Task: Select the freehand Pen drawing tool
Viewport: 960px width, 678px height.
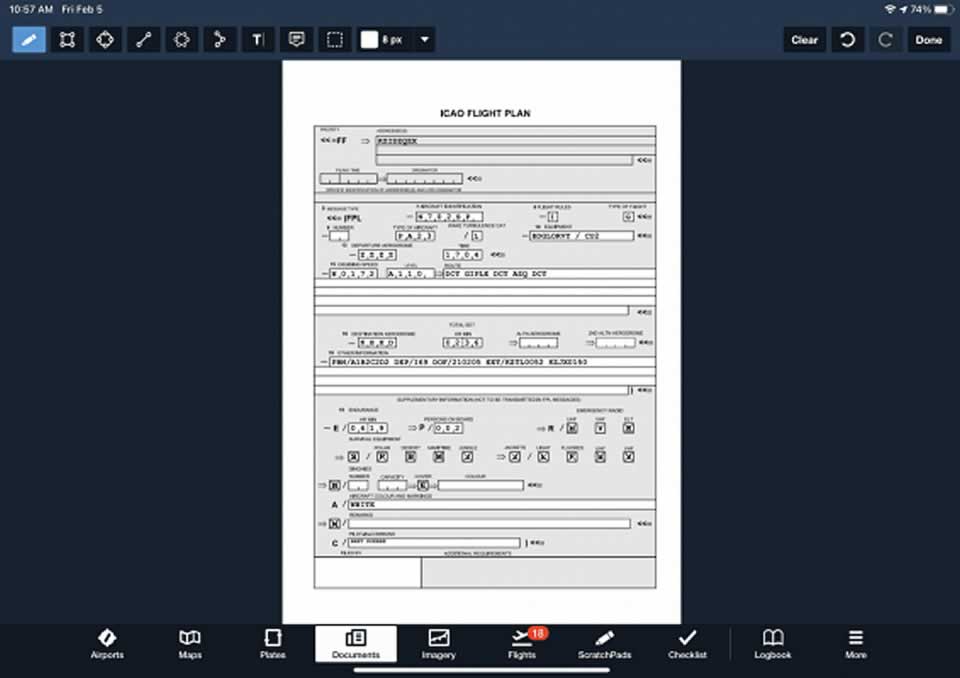Action: [29, 40]
